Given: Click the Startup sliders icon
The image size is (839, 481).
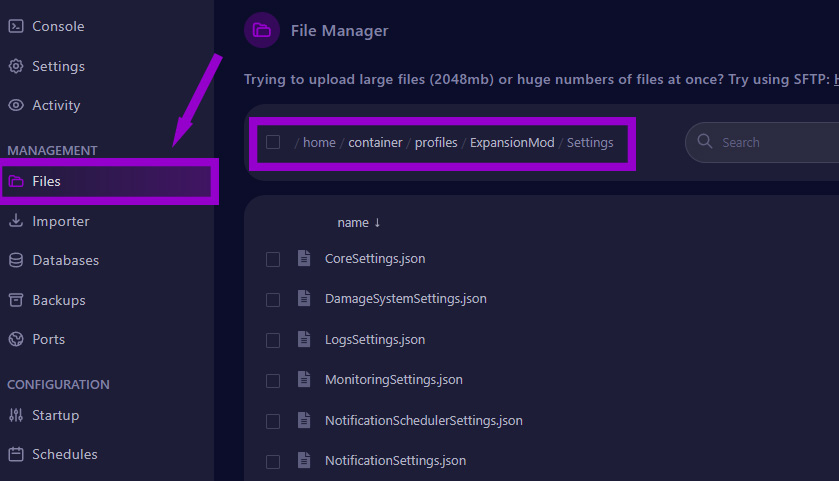Looking at the screenshot, I should (15, 416).
